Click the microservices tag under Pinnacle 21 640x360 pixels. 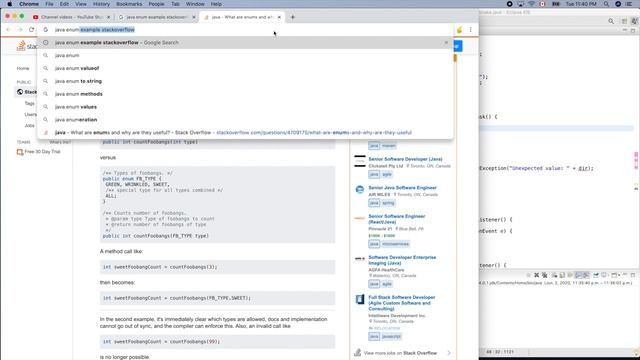[x=396, y=244]
